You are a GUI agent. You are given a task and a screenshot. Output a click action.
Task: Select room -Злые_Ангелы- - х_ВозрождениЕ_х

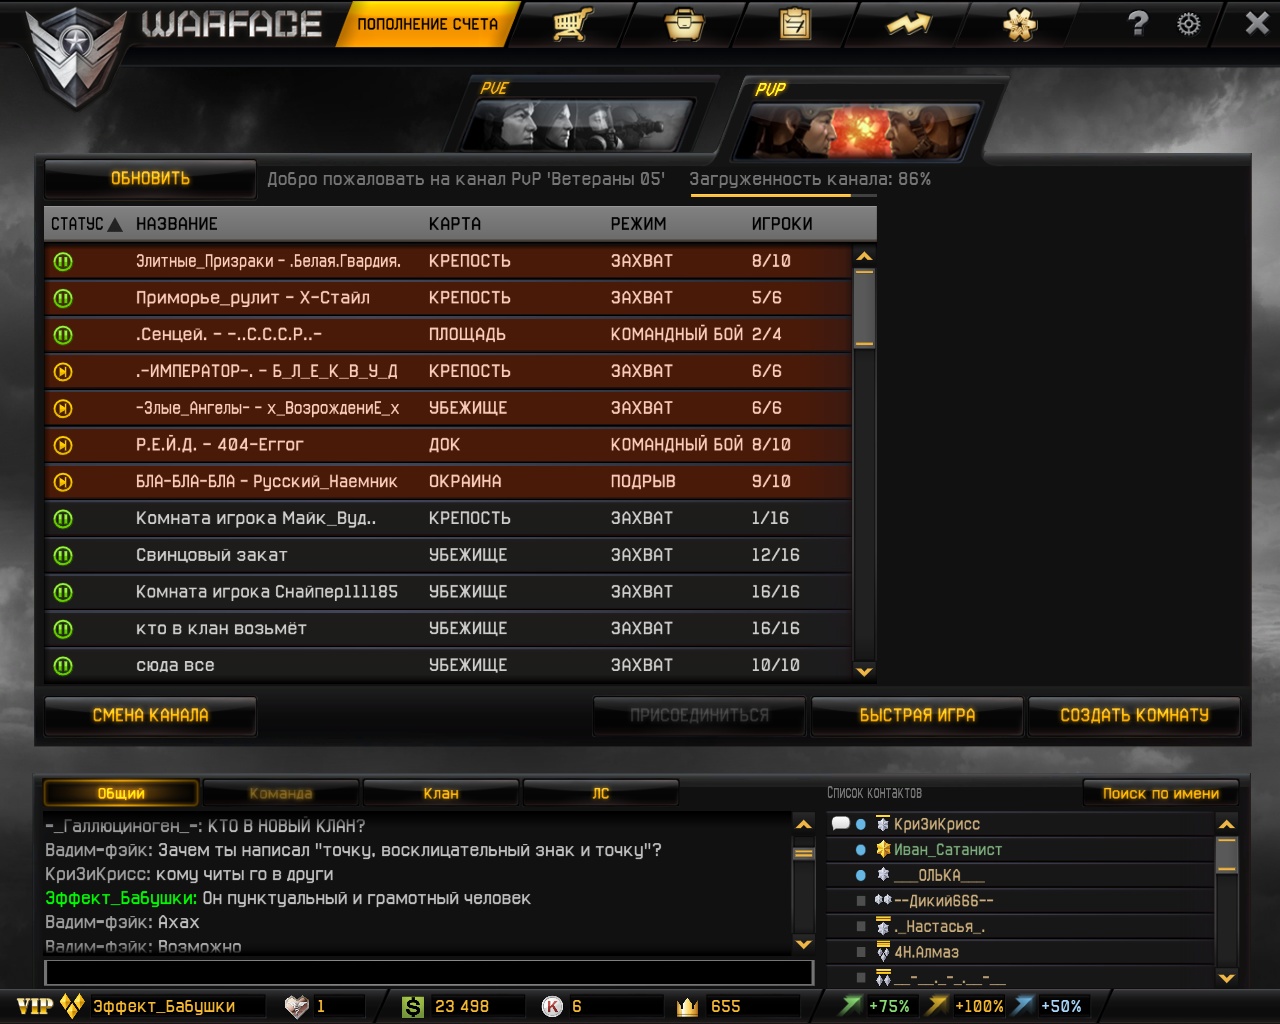448,408
